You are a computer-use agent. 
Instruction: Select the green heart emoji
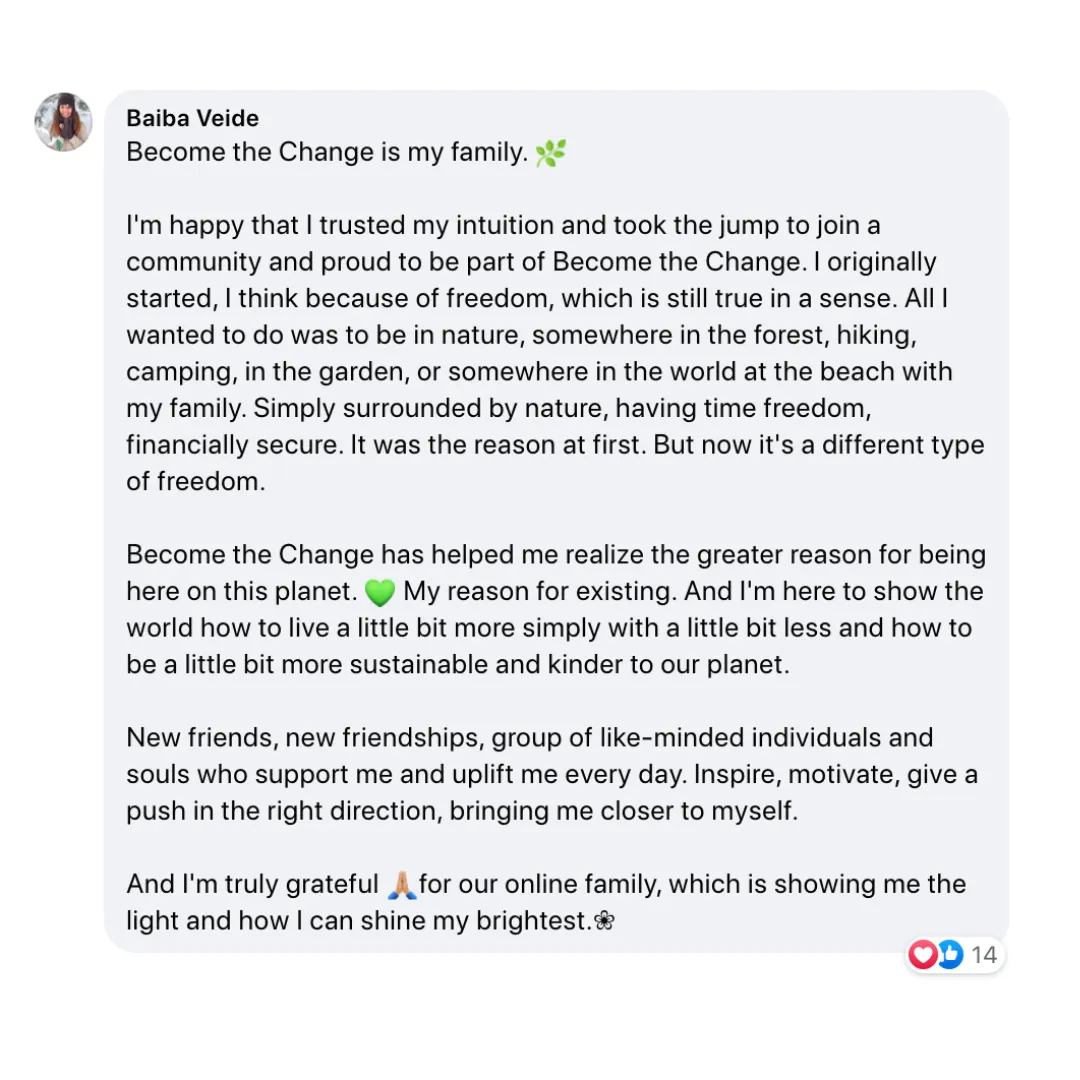(x=380, y=592)
